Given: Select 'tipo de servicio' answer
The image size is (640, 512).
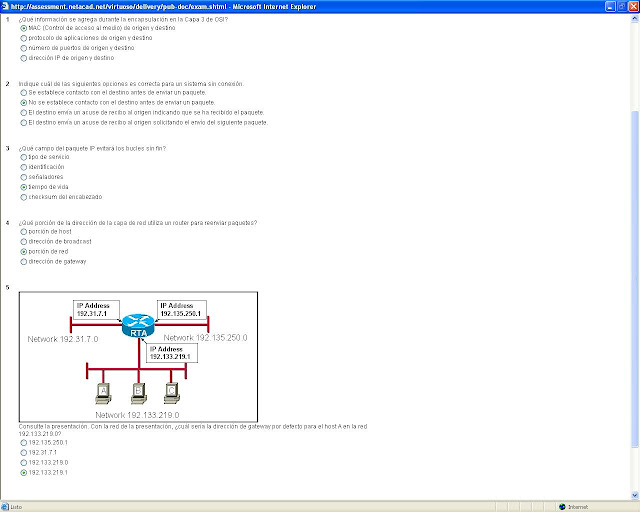Looking at the screenshot, I should [24, 157].
